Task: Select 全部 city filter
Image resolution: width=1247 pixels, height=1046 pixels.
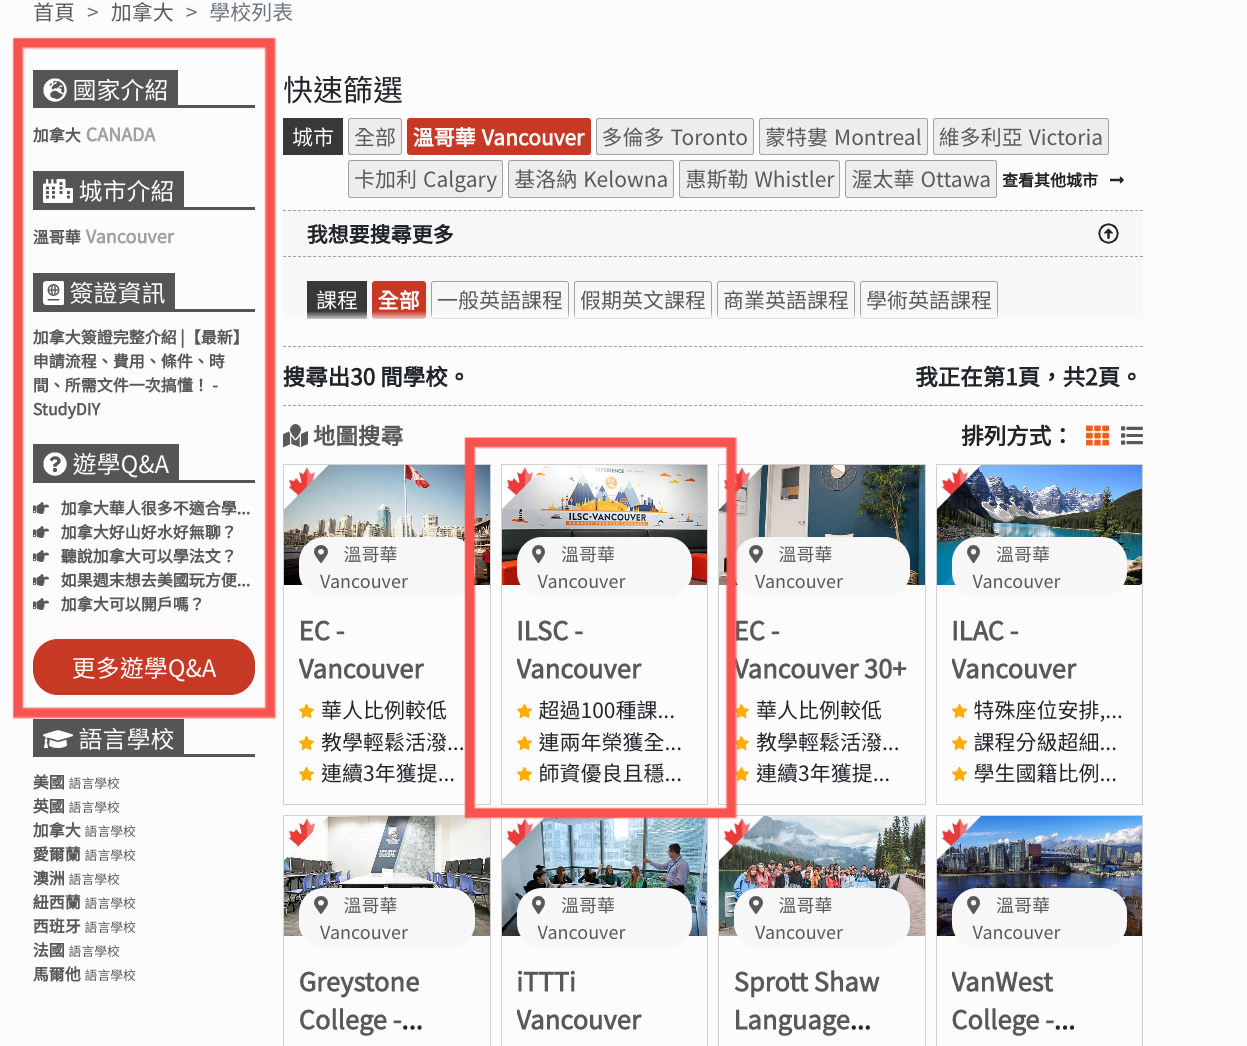Action: (x=375, y=137)
